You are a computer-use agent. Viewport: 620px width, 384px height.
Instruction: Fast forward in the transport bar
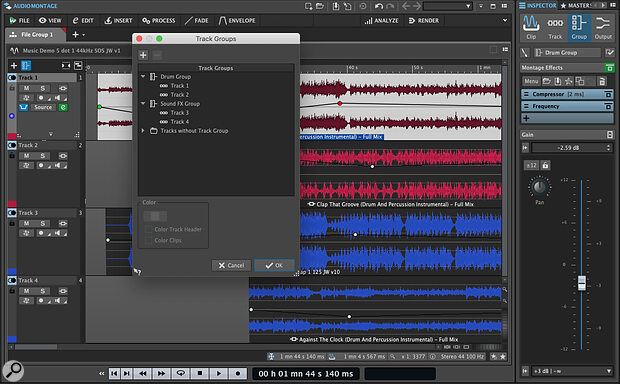pos(161,373)
